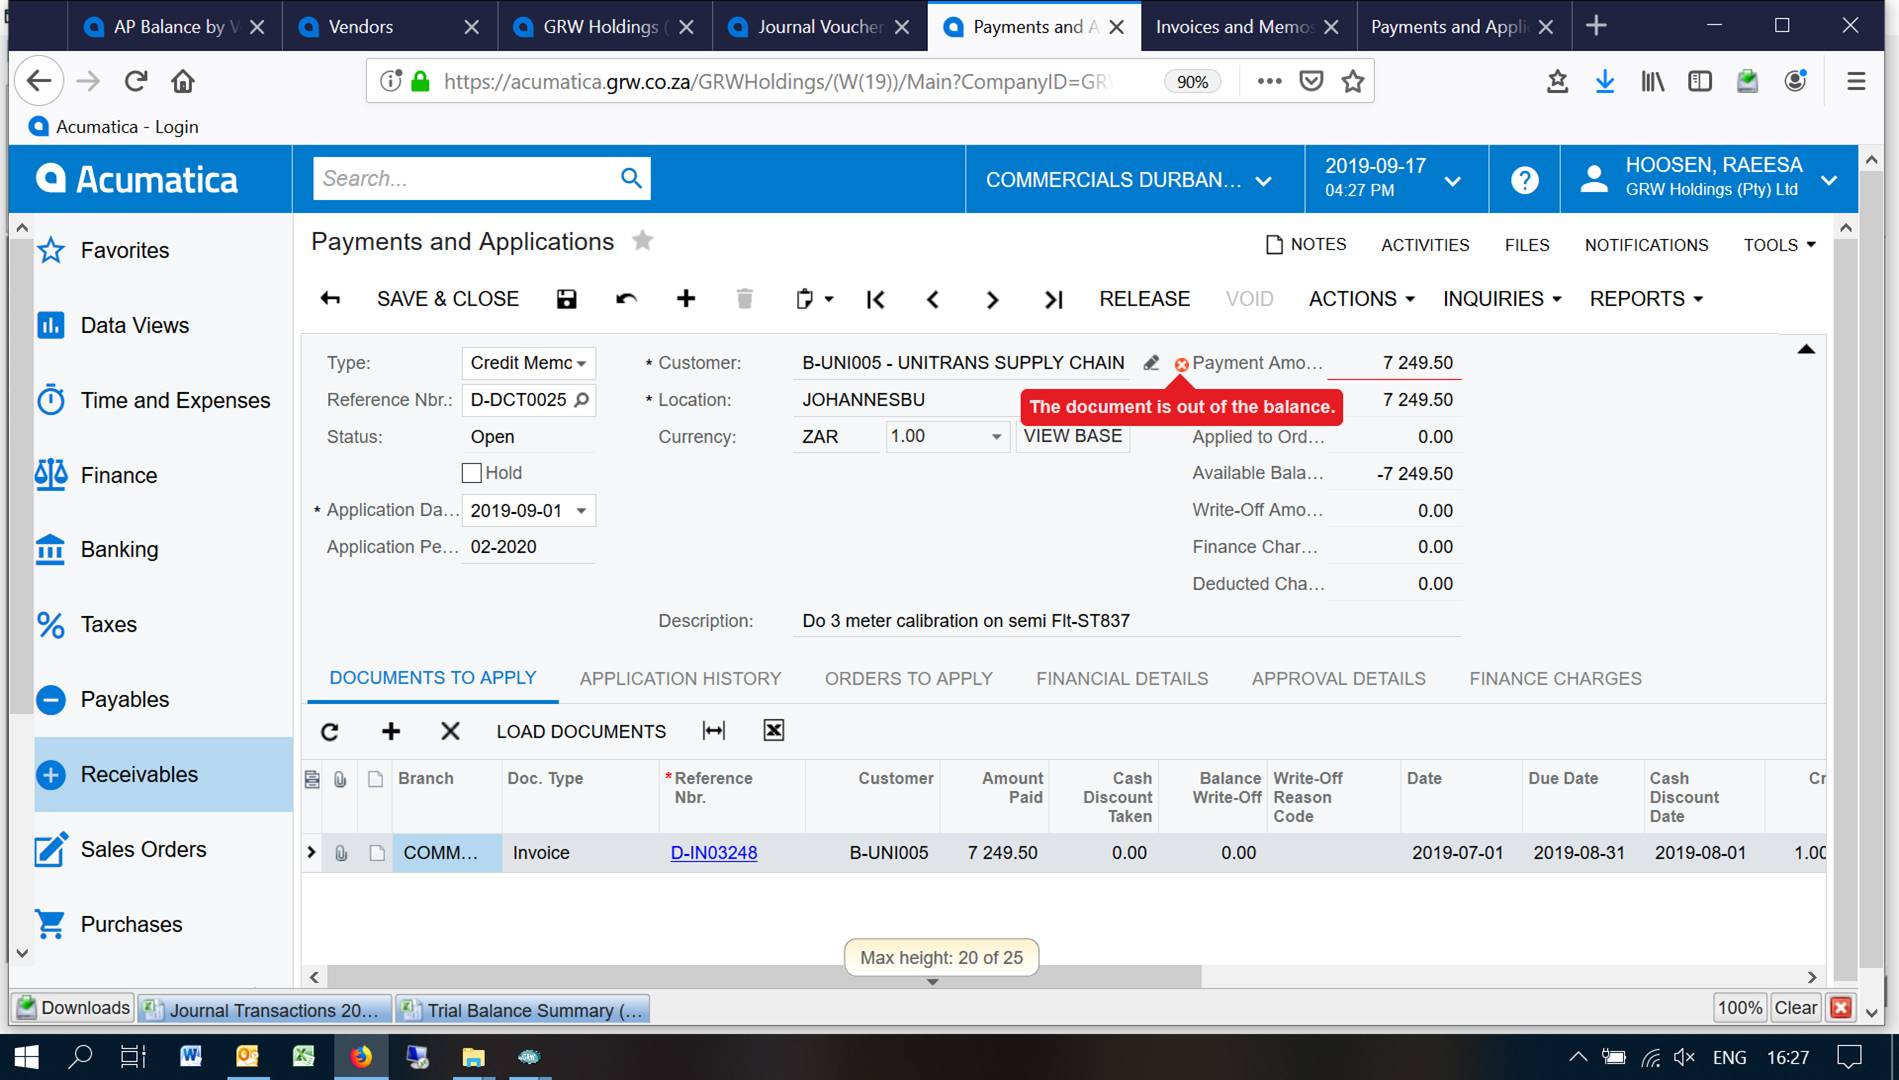Collapse the form header with the triangle
Image resolution: width=1899 pixels, height=1080 pixels.
(x=1805, y=349)
